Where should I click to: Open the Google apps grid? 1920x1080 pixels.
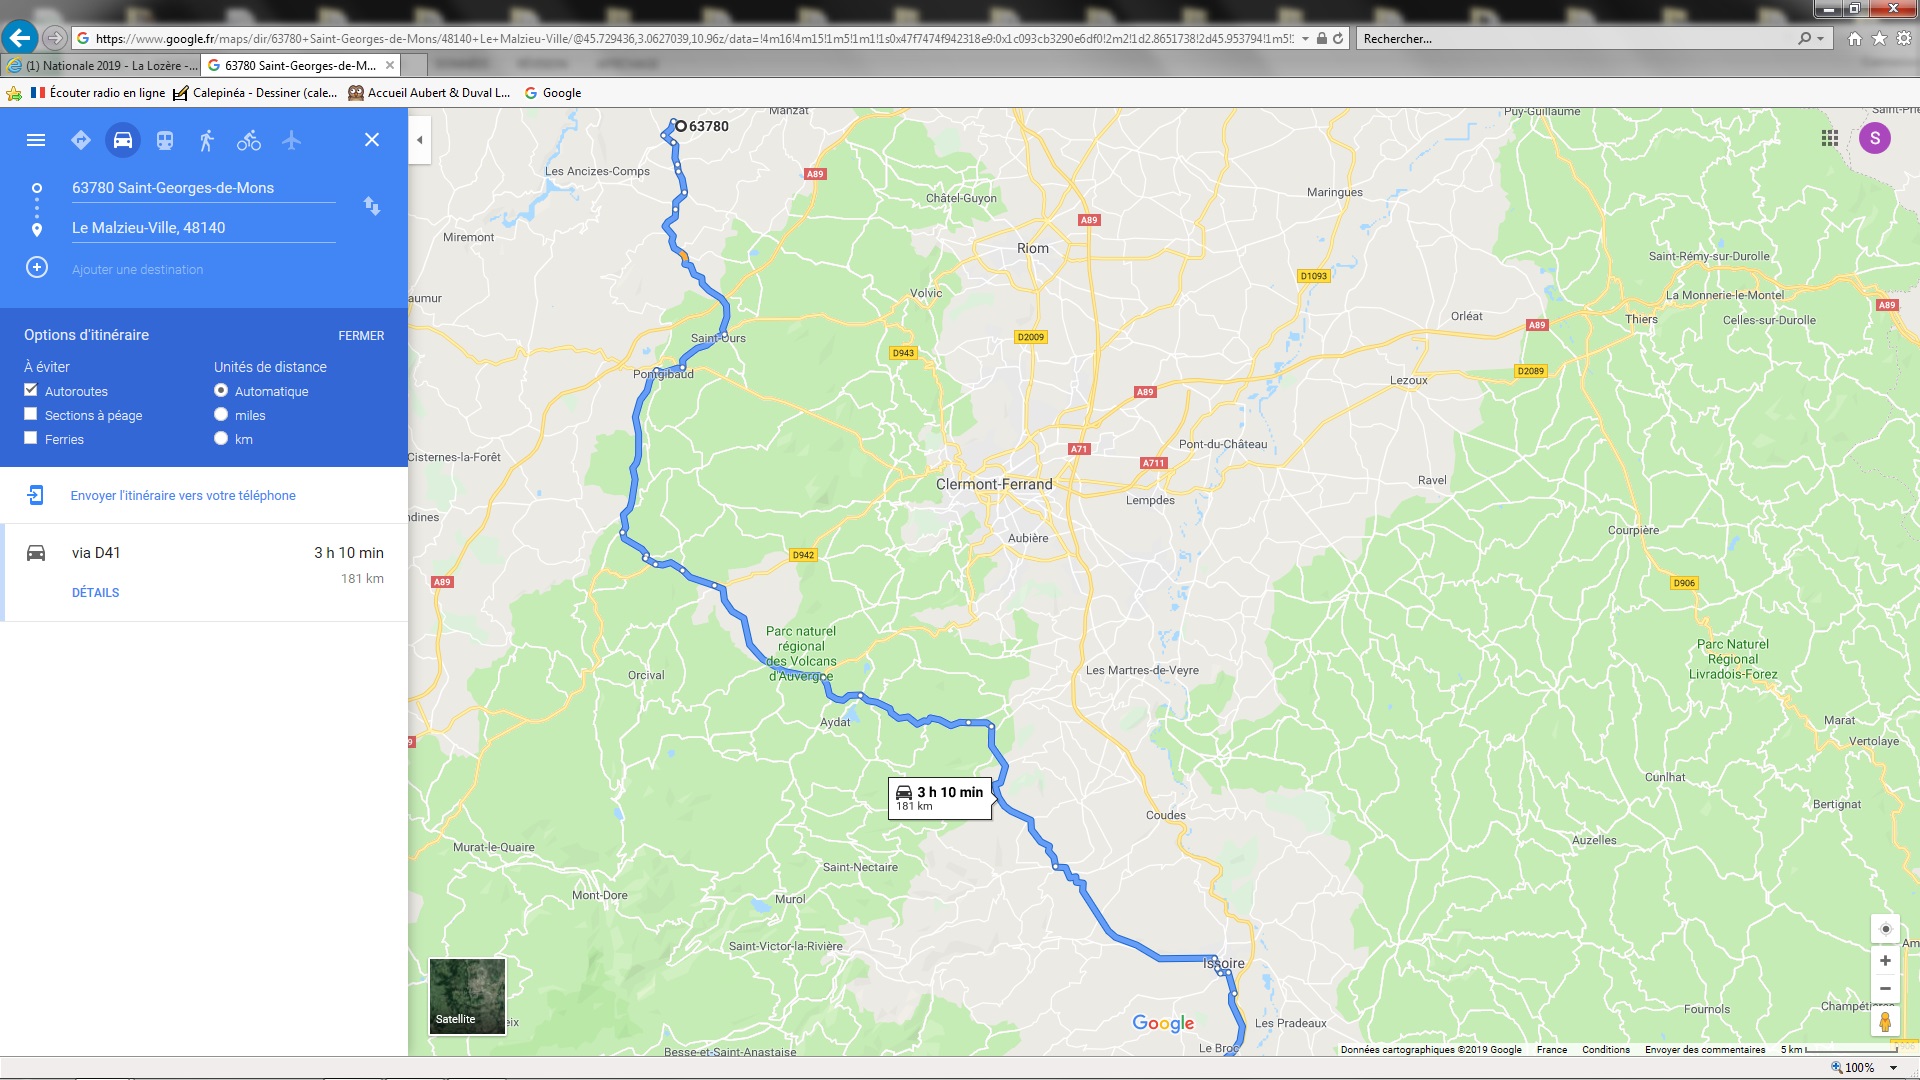point(1830,139)
